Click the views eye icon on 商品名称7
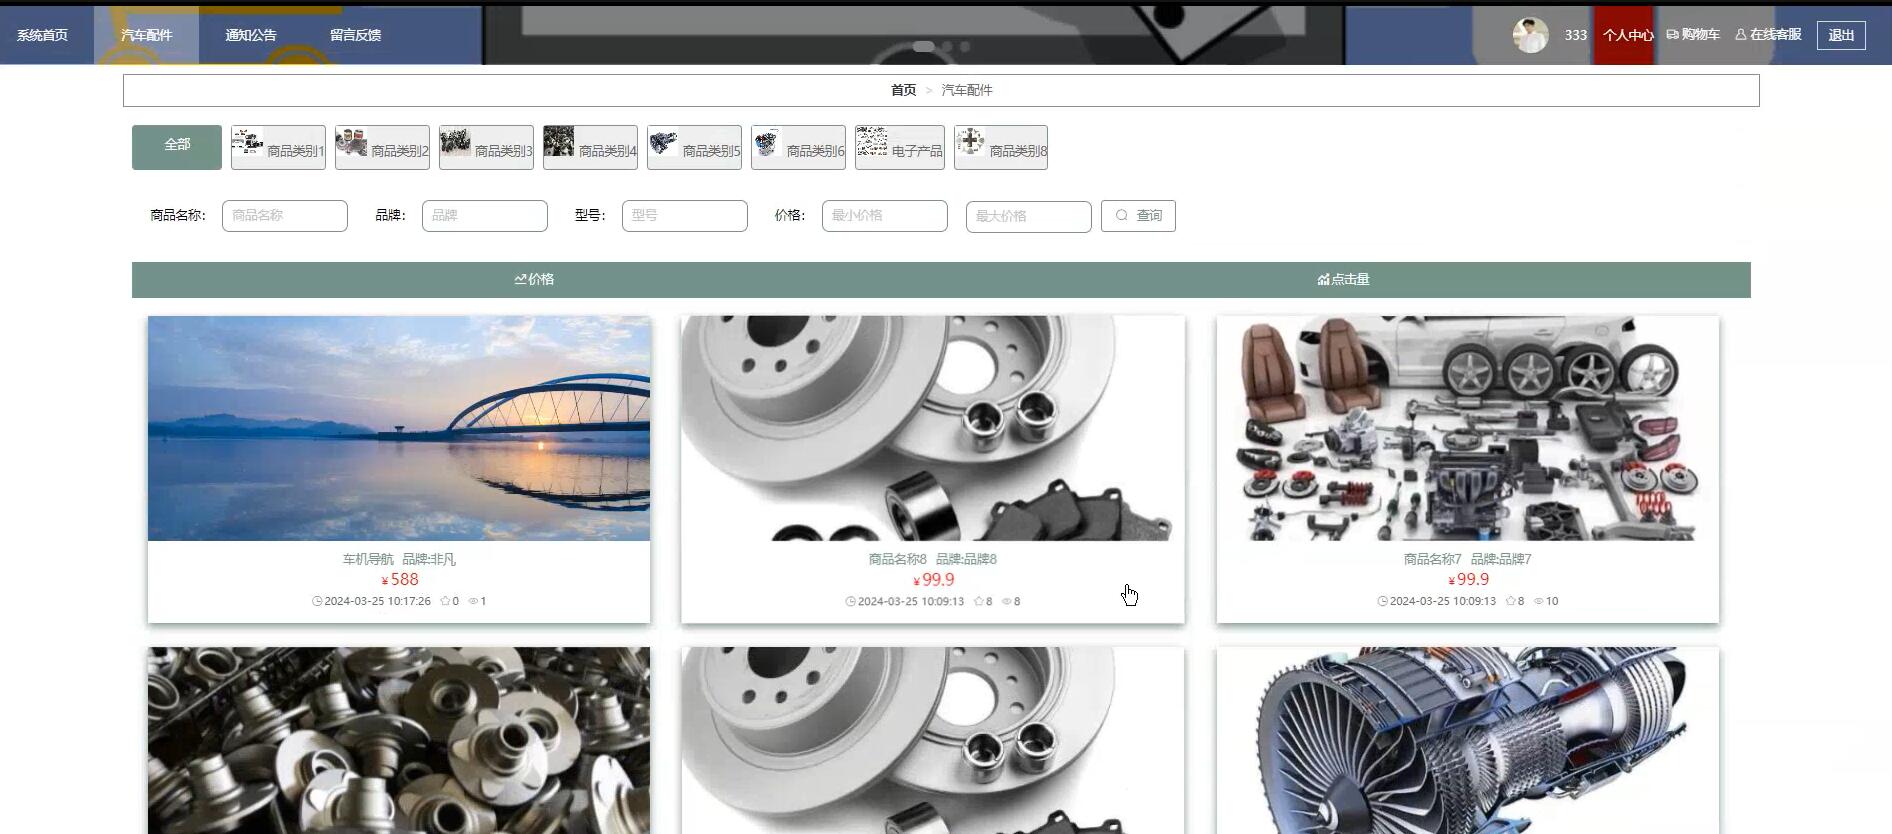Image resolution: width=1892 pixels, height=834 pixels. click(x=1539, y=601)
